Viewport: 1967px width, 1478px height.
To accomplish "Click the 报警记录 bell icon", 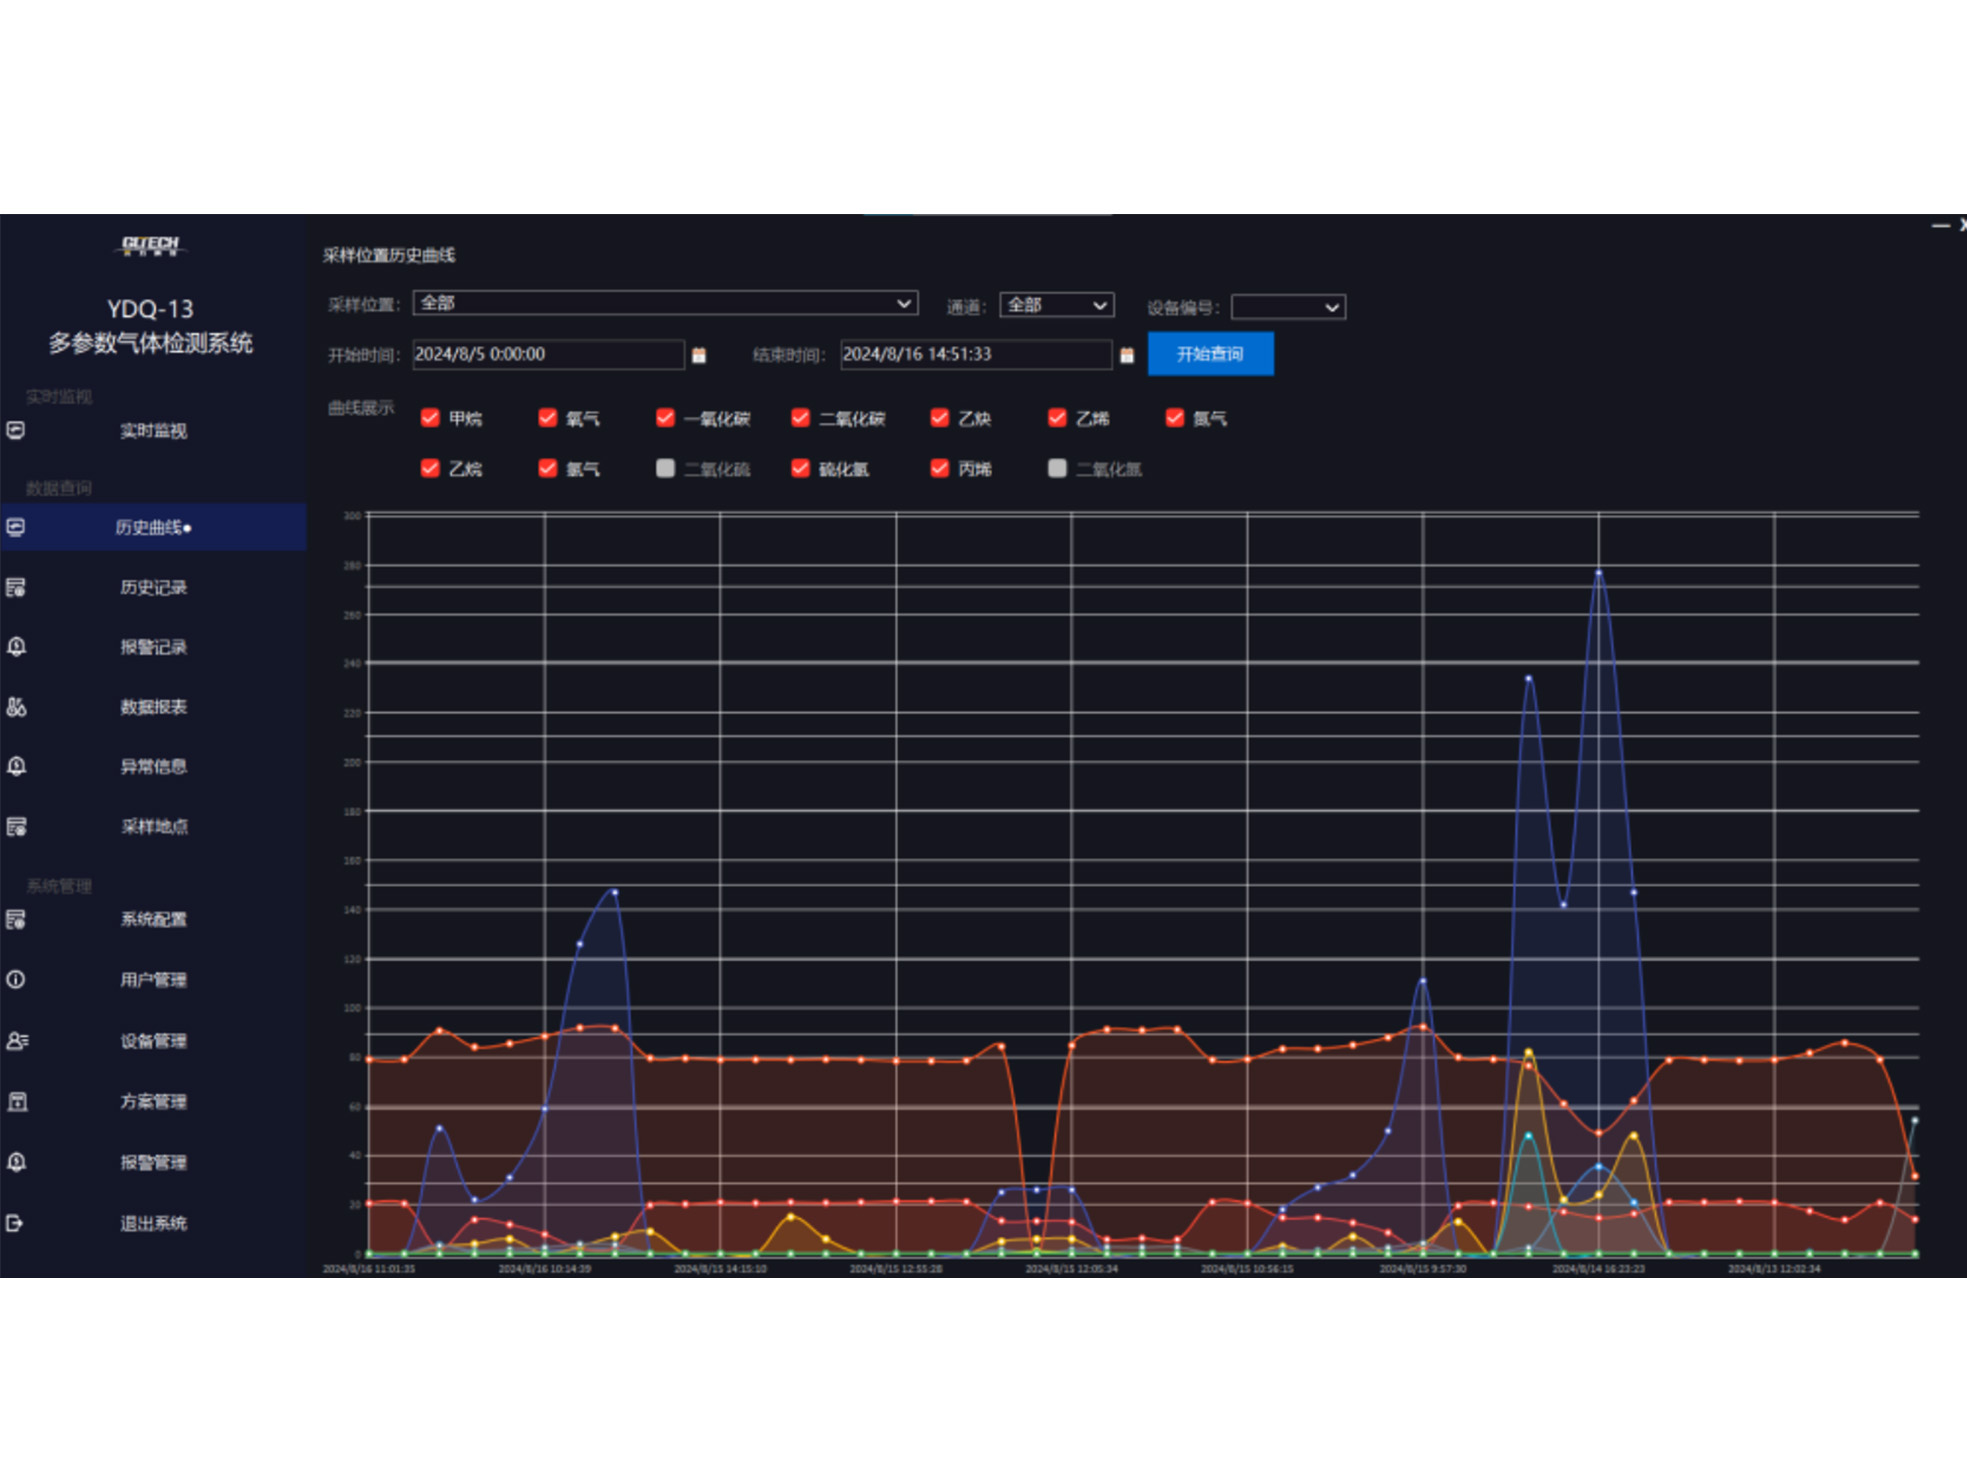I will pyautogui.click(x=16, y=647).
